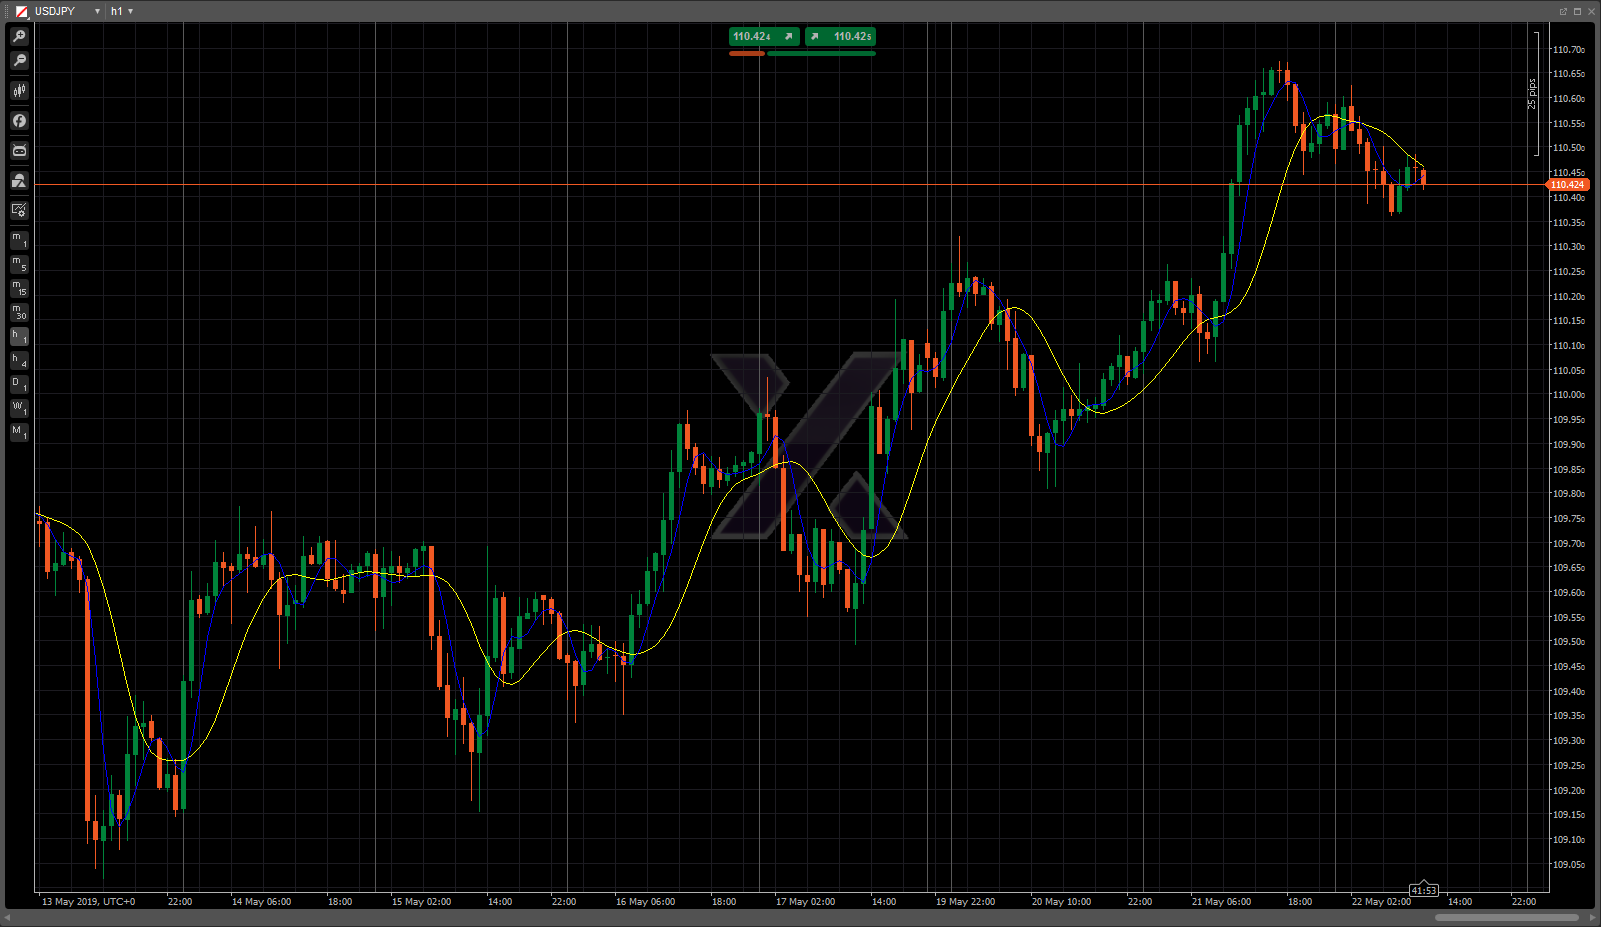Detach the chart into separate window
Screen dimensions: 1601x927
pos(1563,11)
